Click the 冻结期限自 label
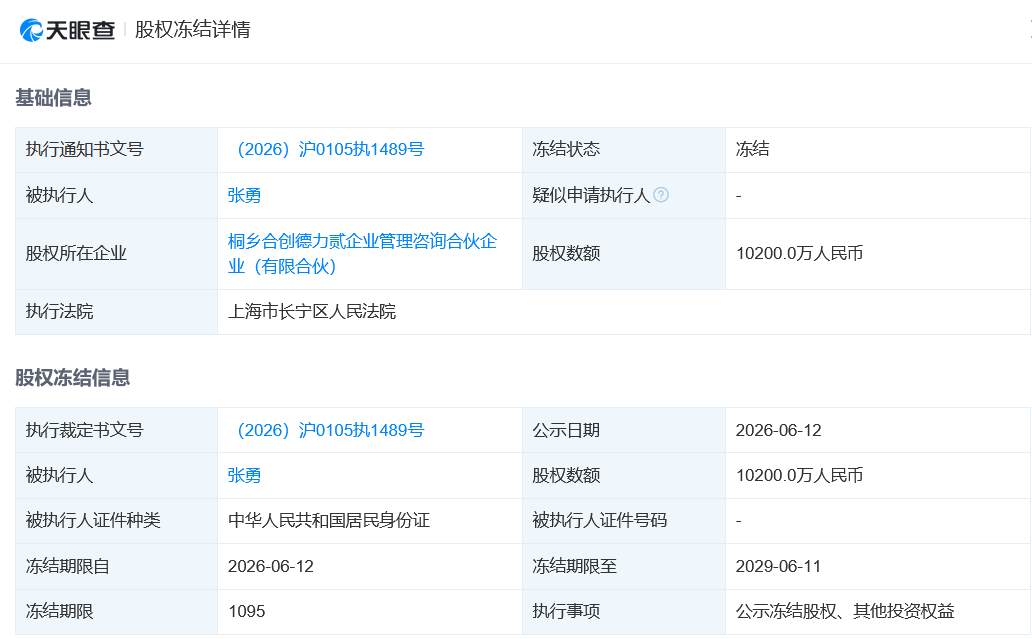 tap(68, 567)
